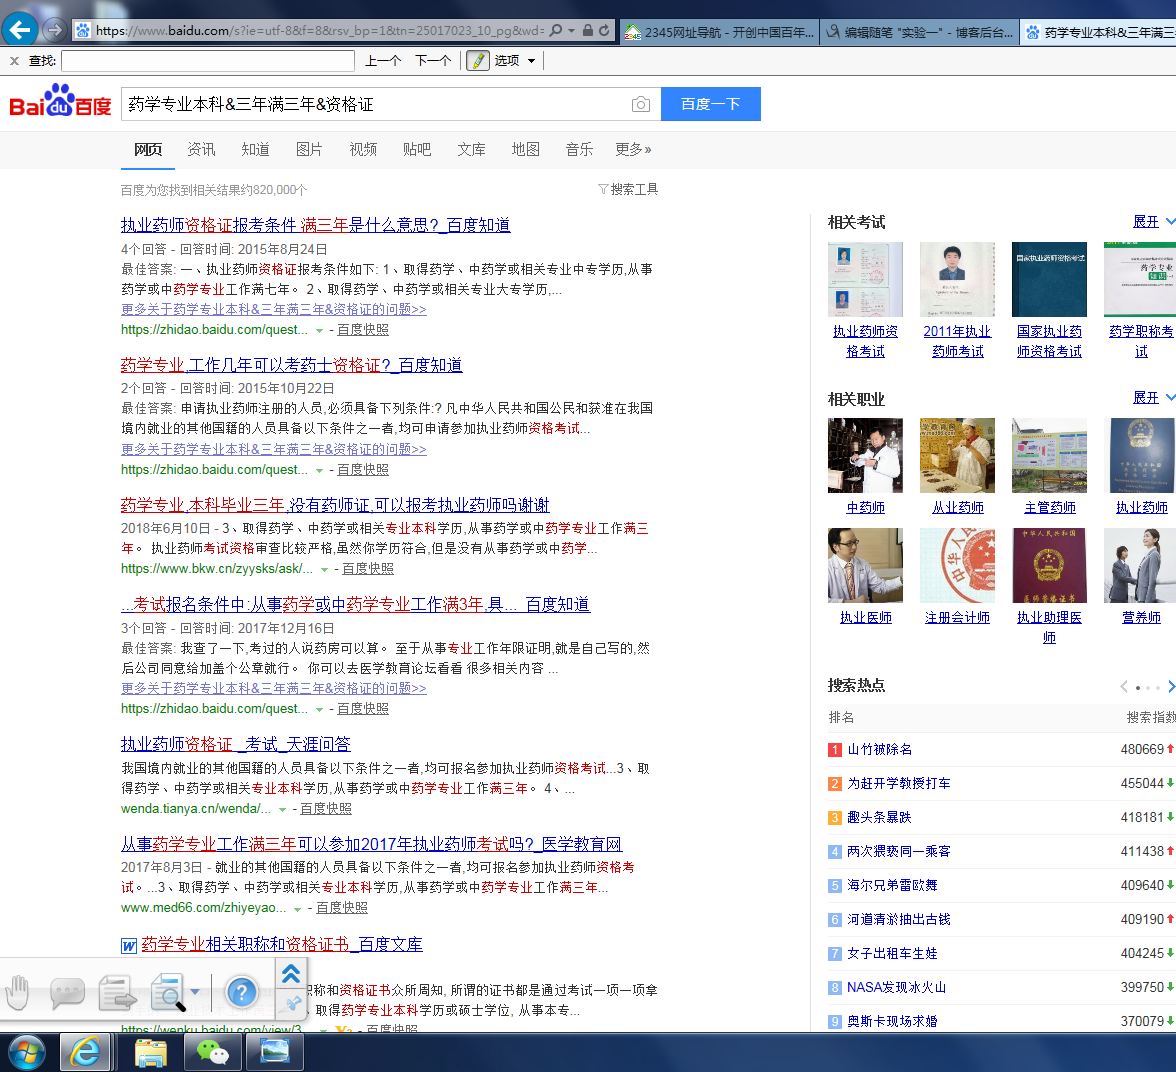1176x1072 pixels.
Task: Open the Windows Start button
Action: click(26, 1053)
